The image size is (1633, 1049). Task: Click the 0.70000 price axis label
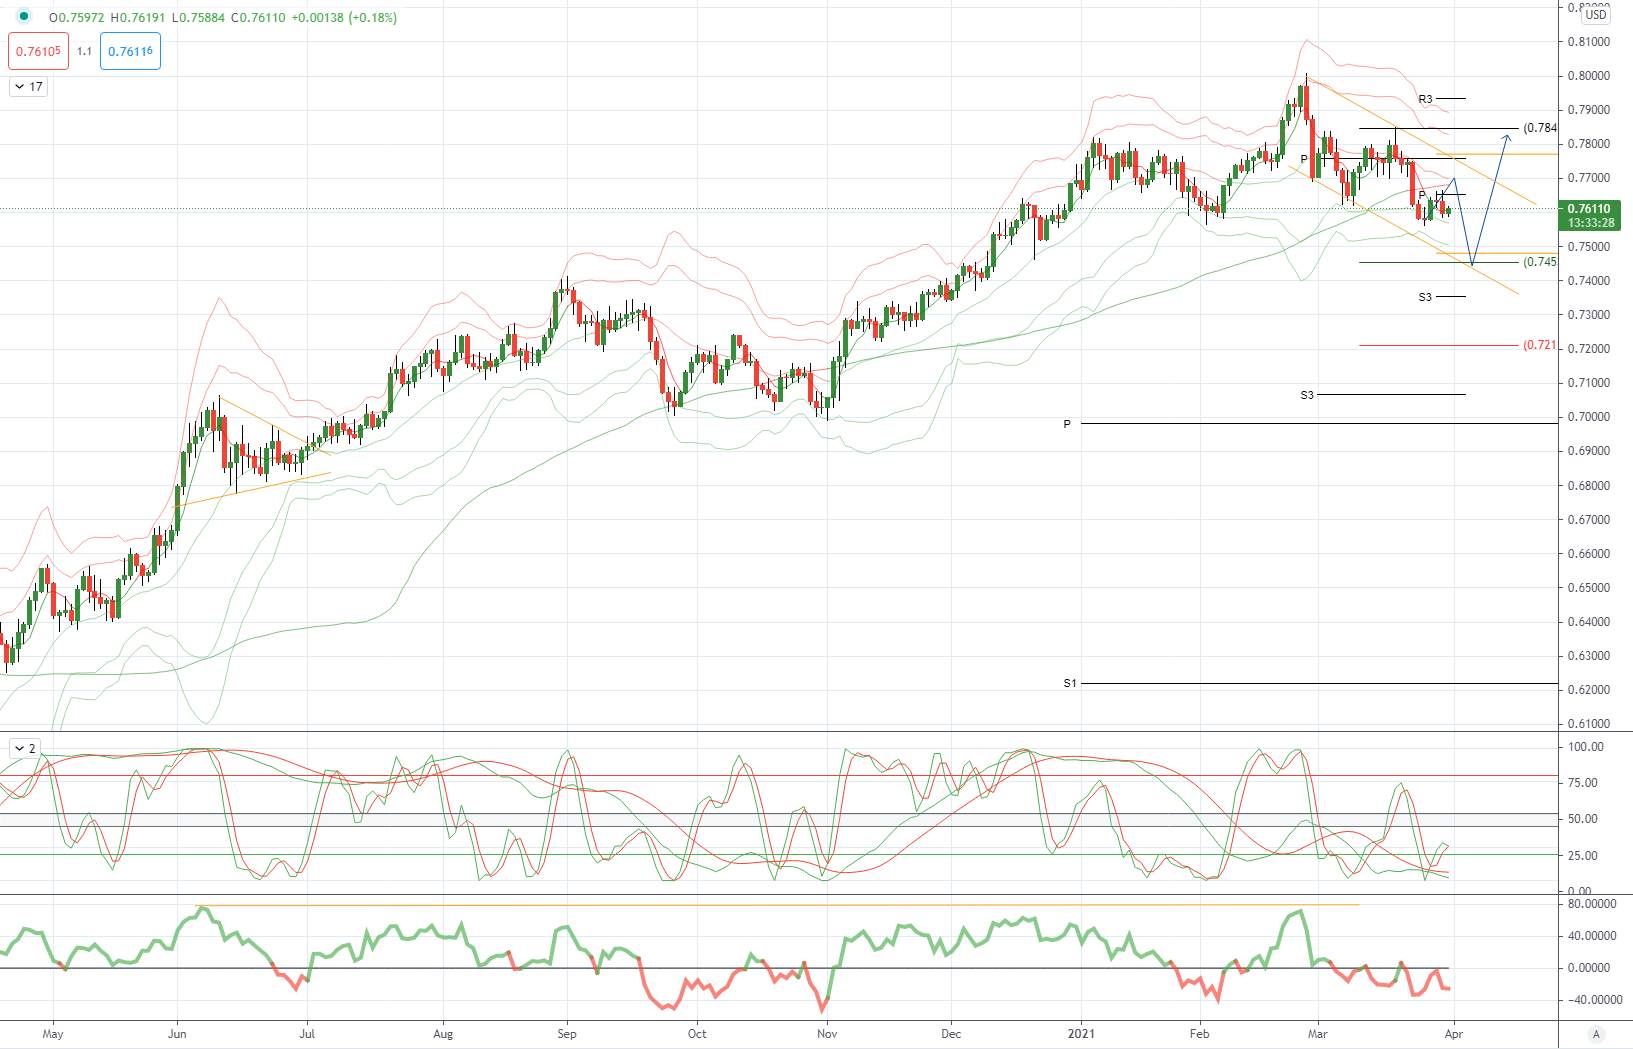pos(1588,417)
